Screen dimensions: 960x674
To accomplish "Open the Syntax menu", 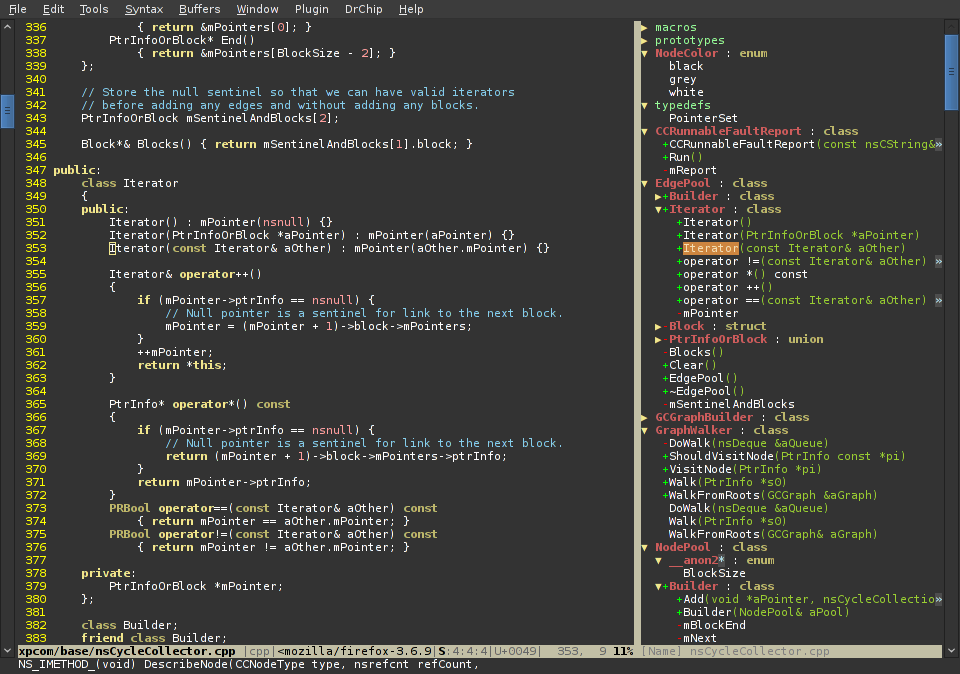I will click(x=144, y=9).
